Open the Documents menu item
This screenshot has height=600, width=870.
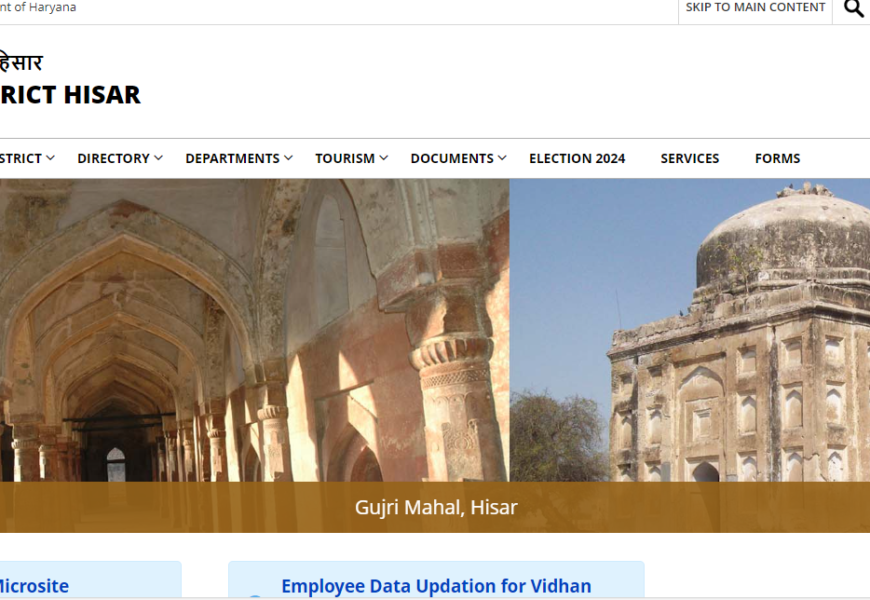pos(452,159)
